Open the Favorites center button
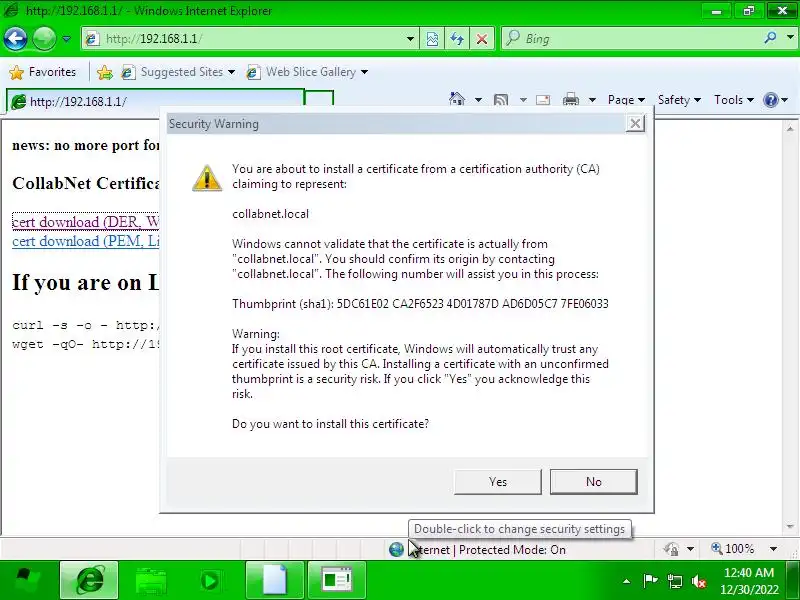Viewport: 800px width, 600px height. [43, 72]
